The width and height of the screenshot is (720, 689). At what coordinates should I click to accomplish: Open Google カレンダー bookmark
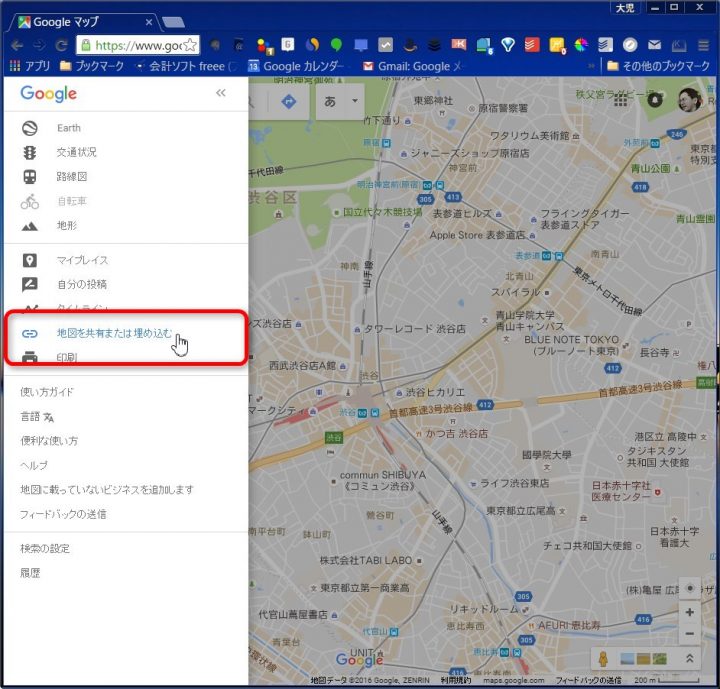click(297, 66)
